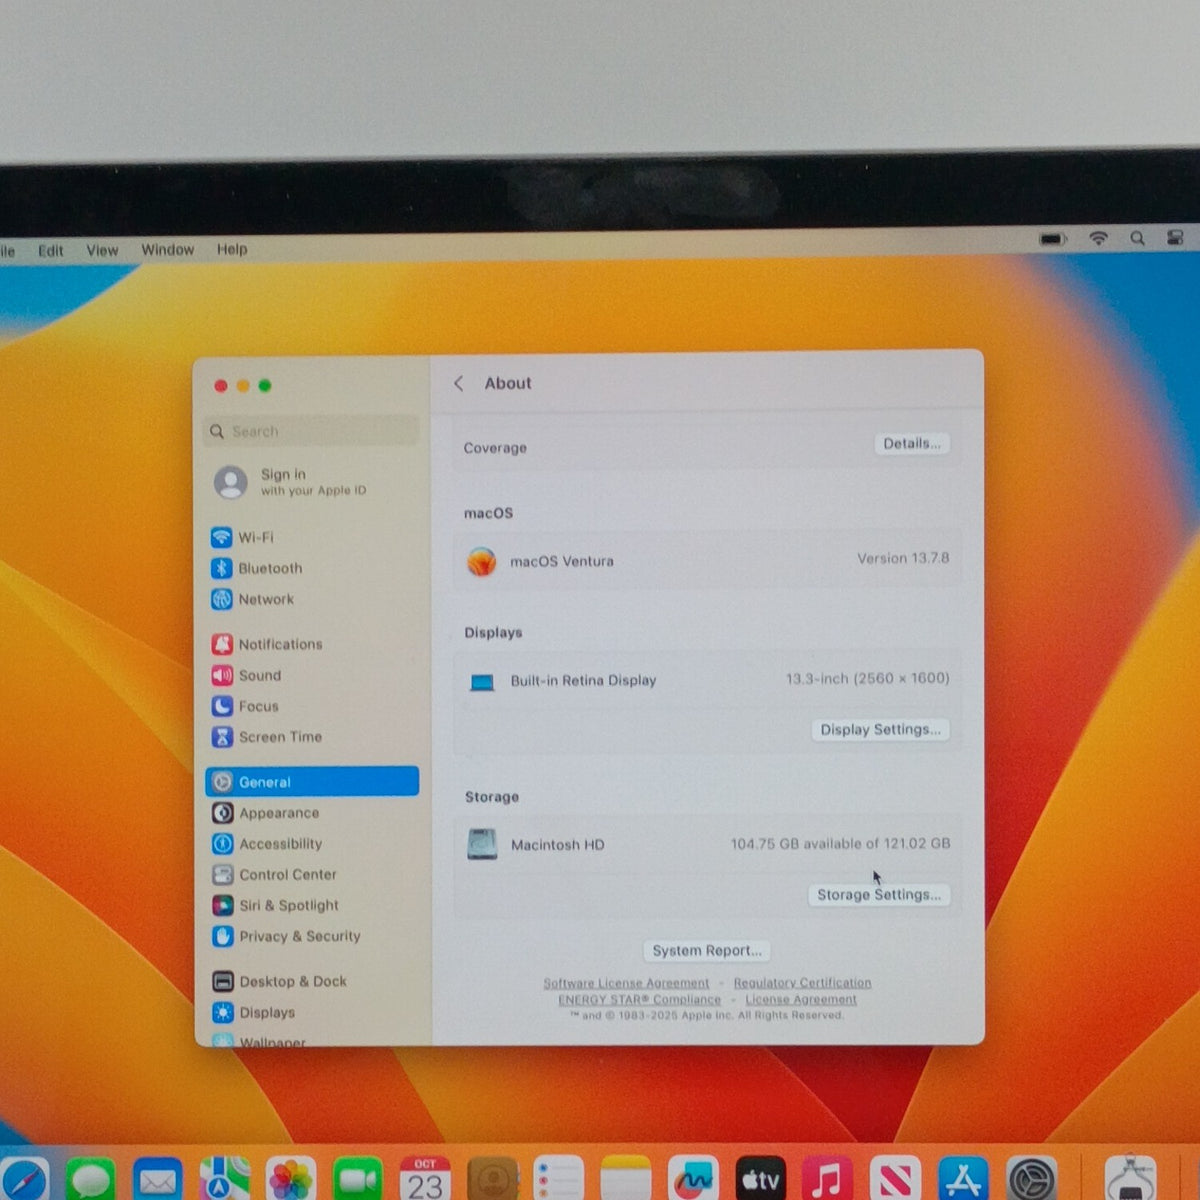Click the sidebar Search field
1200x1200 pixels.
[312, 431]
